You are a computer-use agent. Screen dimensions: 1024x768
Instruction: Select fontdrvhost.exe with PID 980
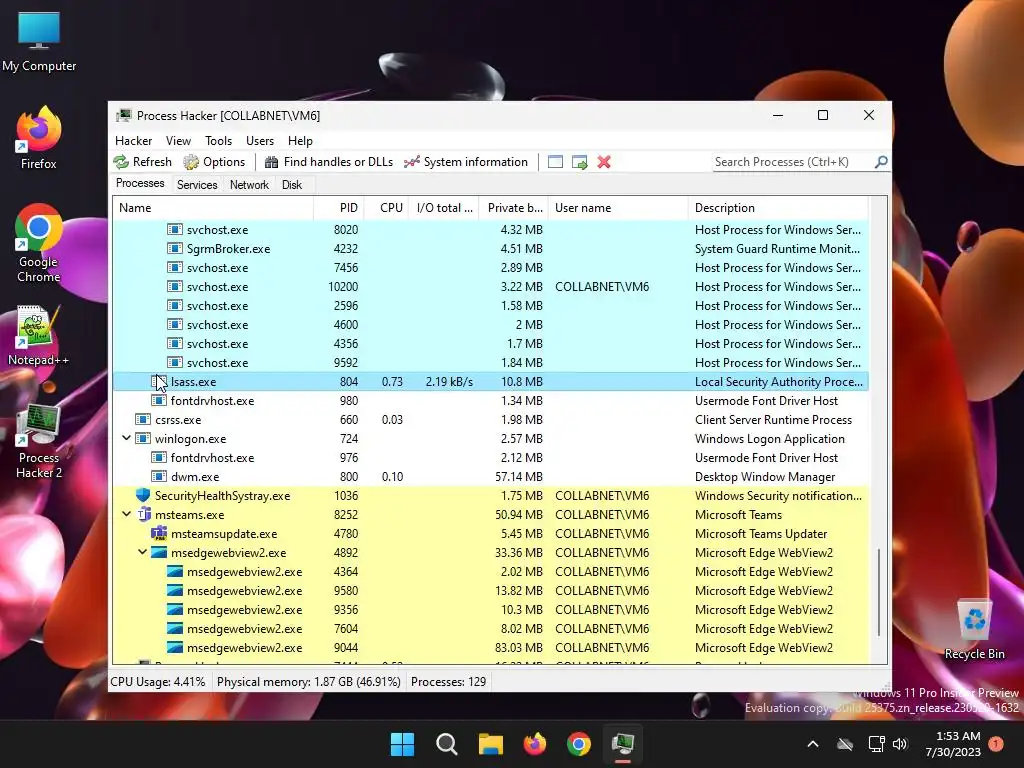tap(490, 400)
